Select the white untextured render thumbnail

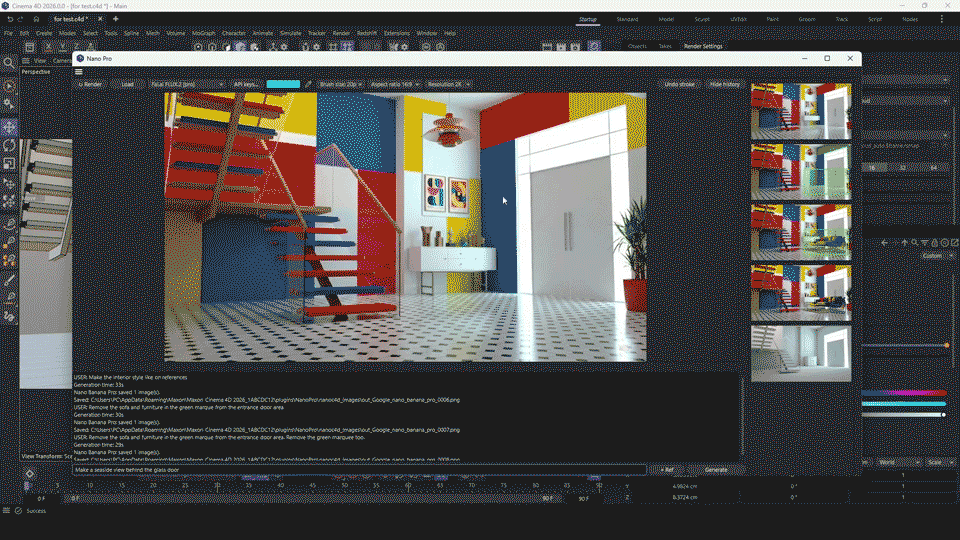point(801,354)
